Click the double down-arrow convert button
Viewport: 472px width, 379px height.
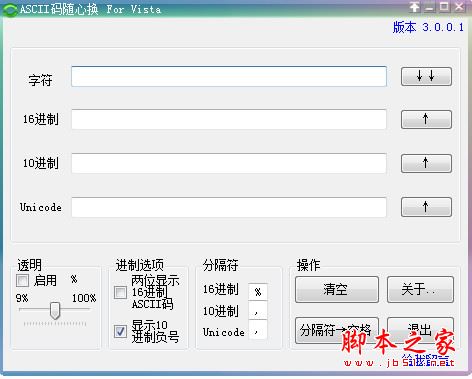(x=426, y=77)
